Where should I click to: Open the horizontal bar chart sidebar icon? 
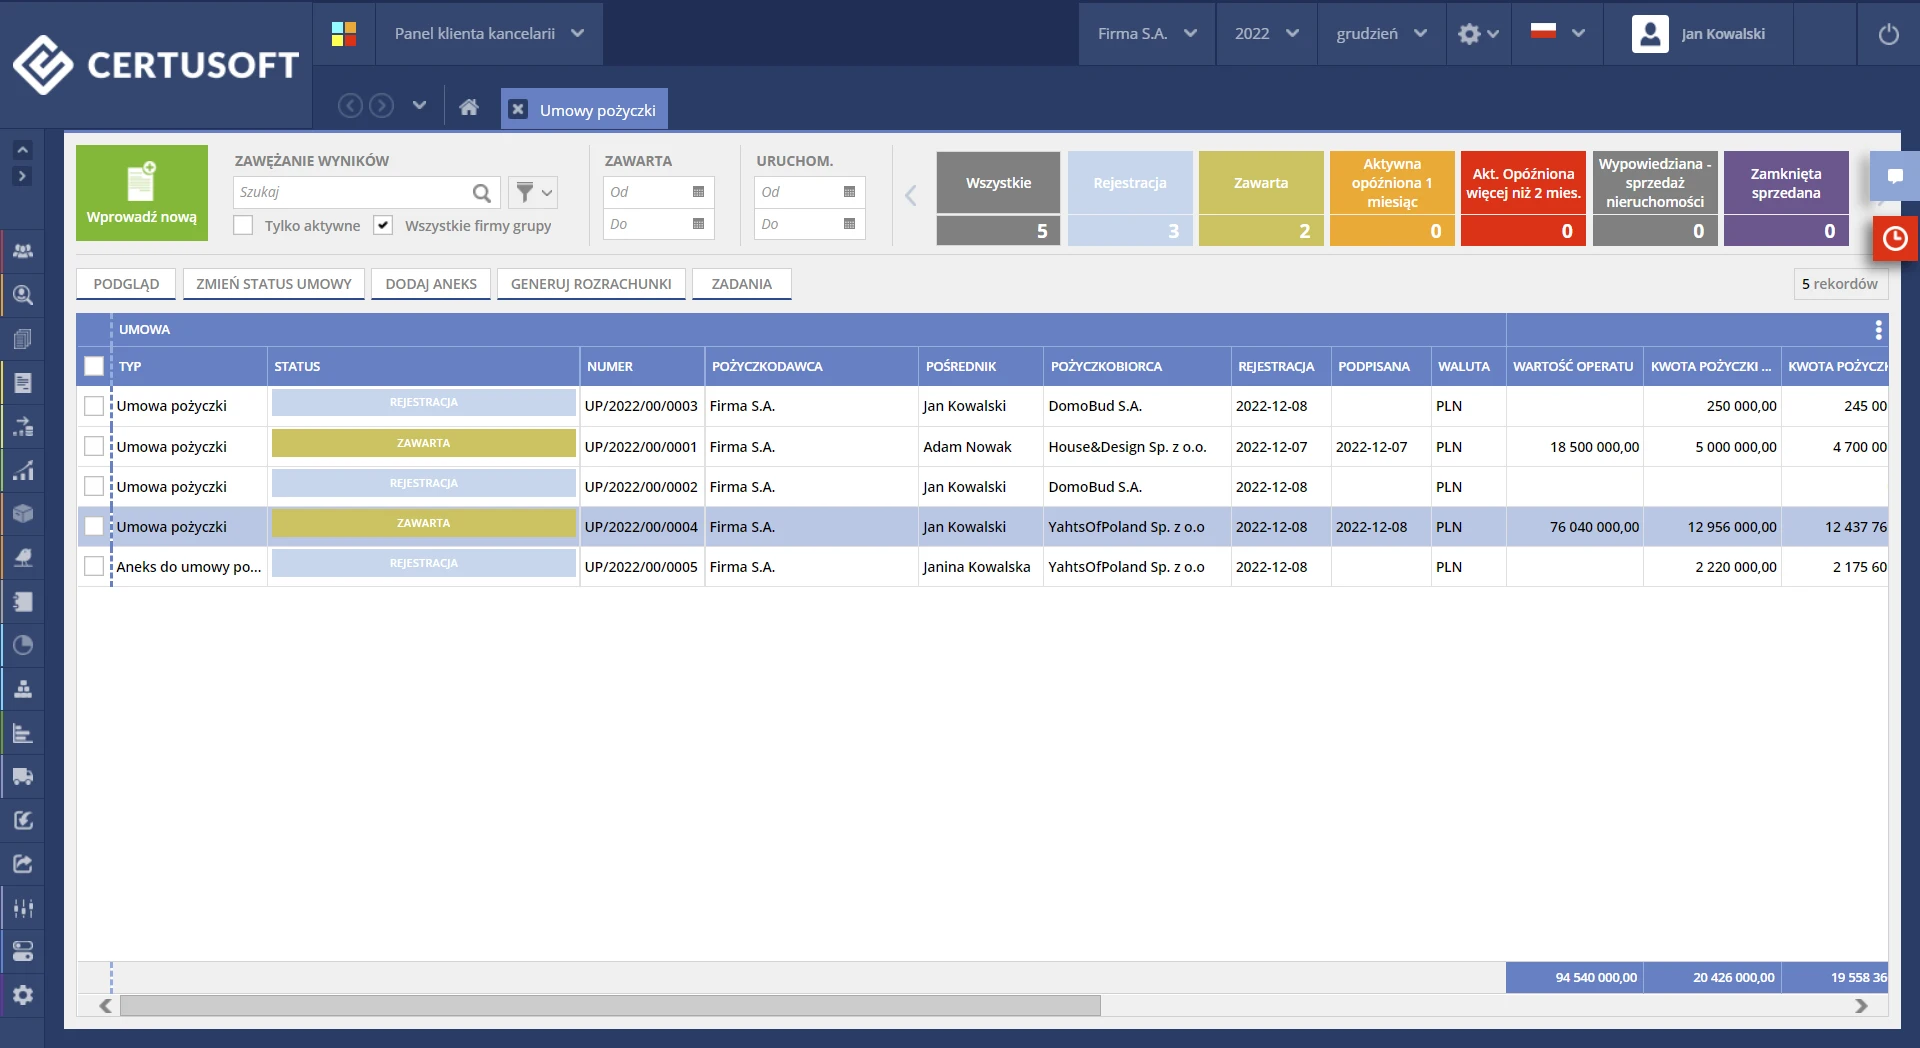point(23,733)
